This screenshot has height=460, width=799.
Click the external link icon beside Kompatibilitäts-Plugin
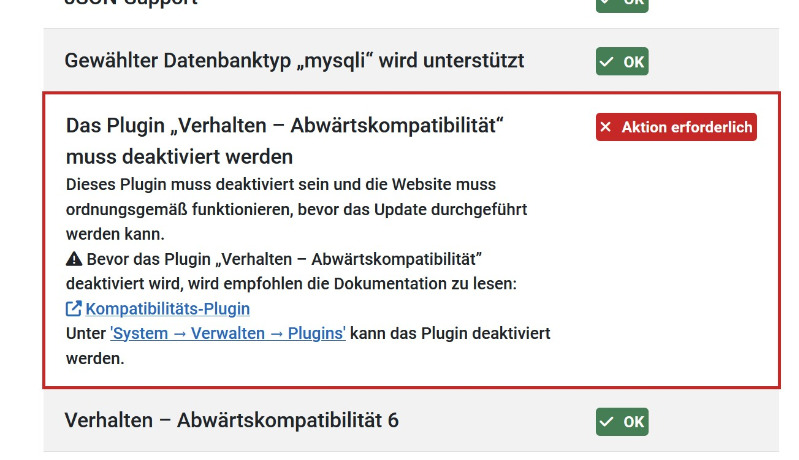click(74, 309)
